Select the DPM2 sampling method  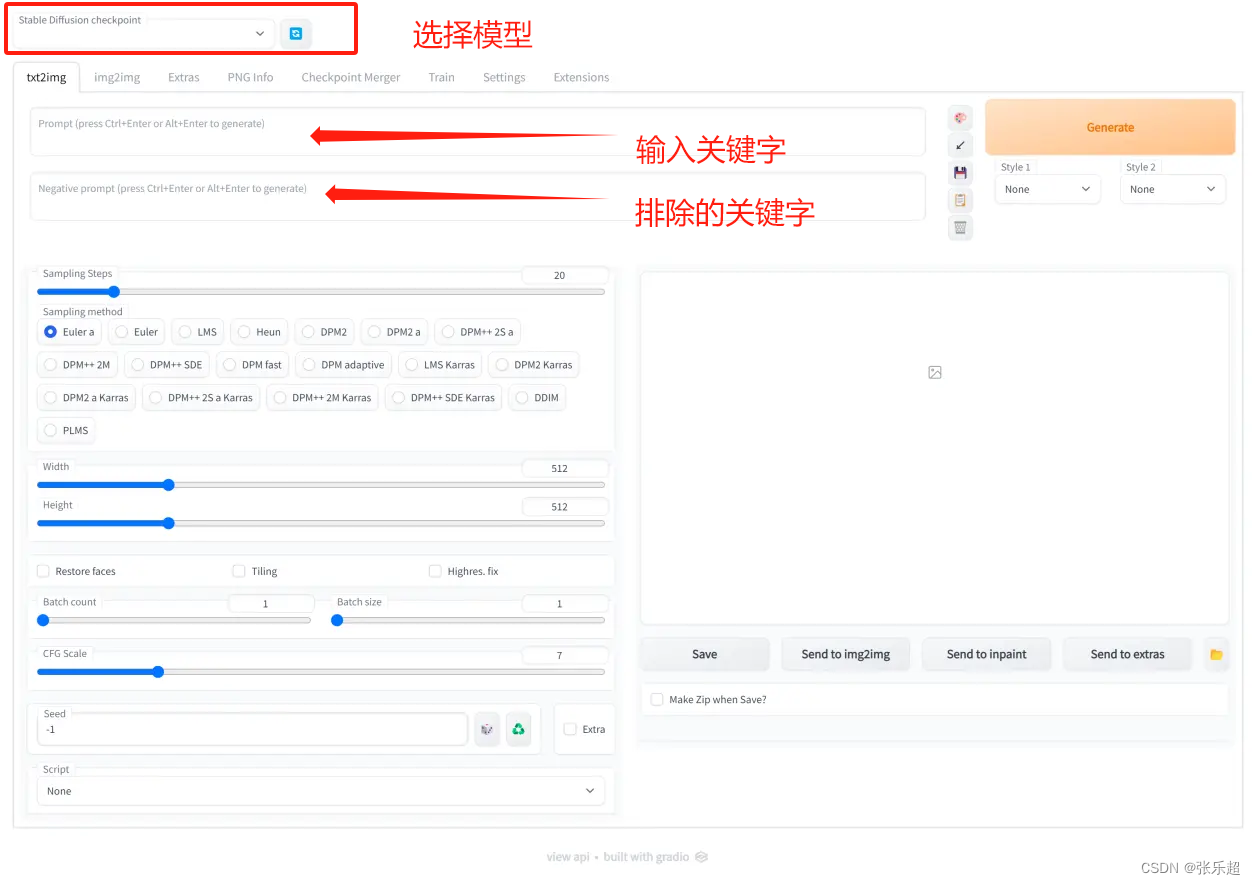click(x=324, y=332)
